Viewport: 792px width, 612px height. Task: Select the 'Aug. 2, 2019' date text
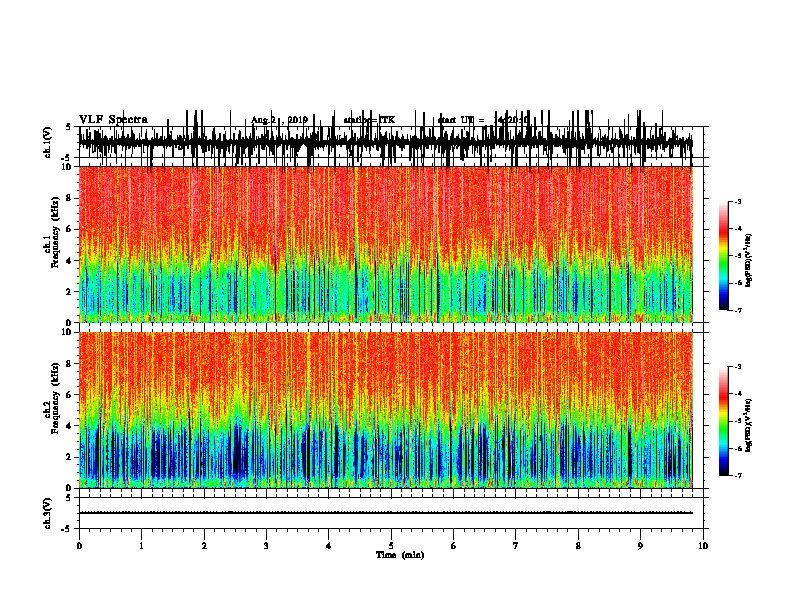(279, 120)
